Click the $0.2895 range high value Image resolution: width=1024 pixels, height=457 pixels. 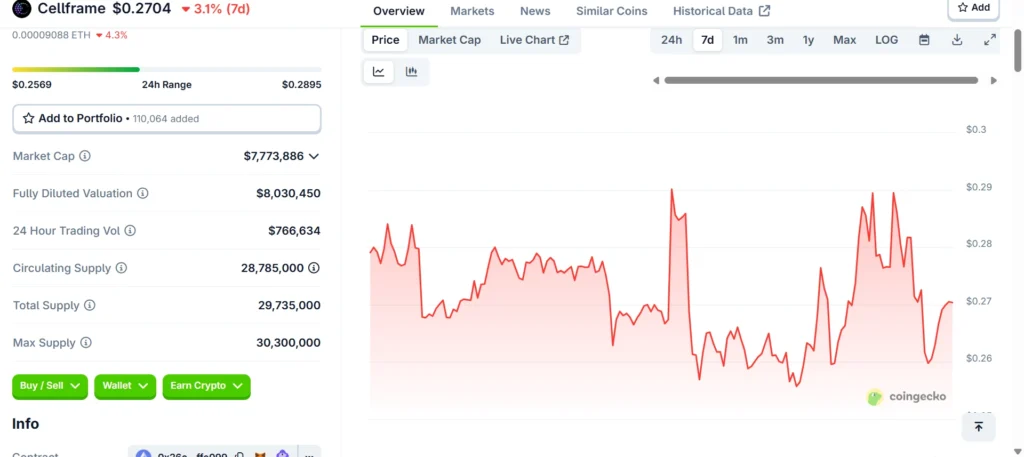(301, 85)
